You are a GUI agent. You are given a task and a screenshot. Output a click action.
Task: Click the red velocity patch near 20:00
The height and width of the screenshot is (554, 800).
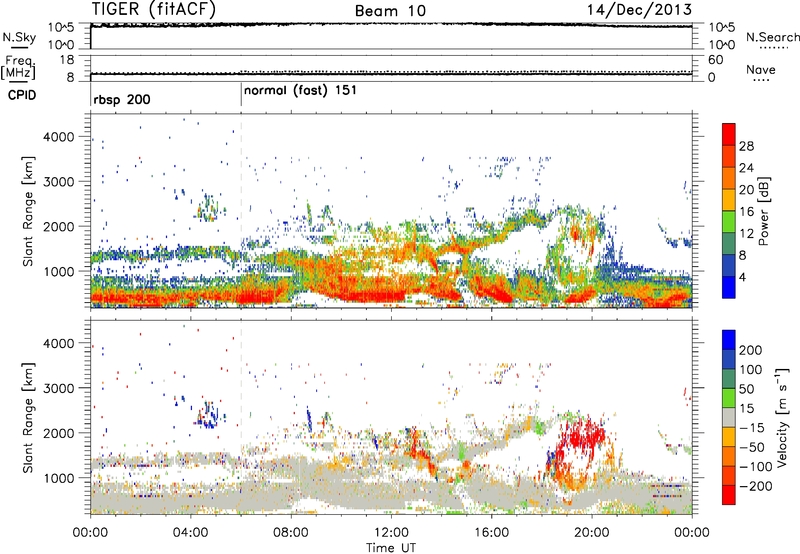(x=582, y=438)
